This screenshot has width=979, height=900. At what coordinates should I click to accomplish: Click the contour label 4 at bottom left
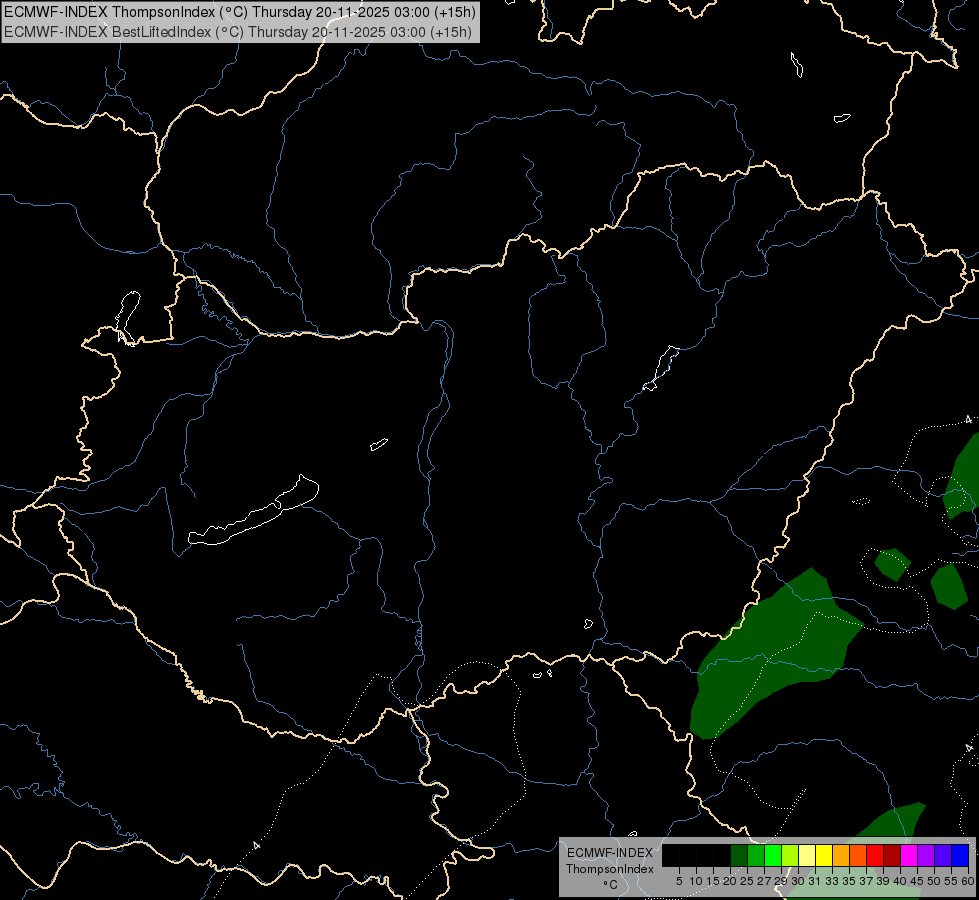pyautogui.click(x=256, y=846)
